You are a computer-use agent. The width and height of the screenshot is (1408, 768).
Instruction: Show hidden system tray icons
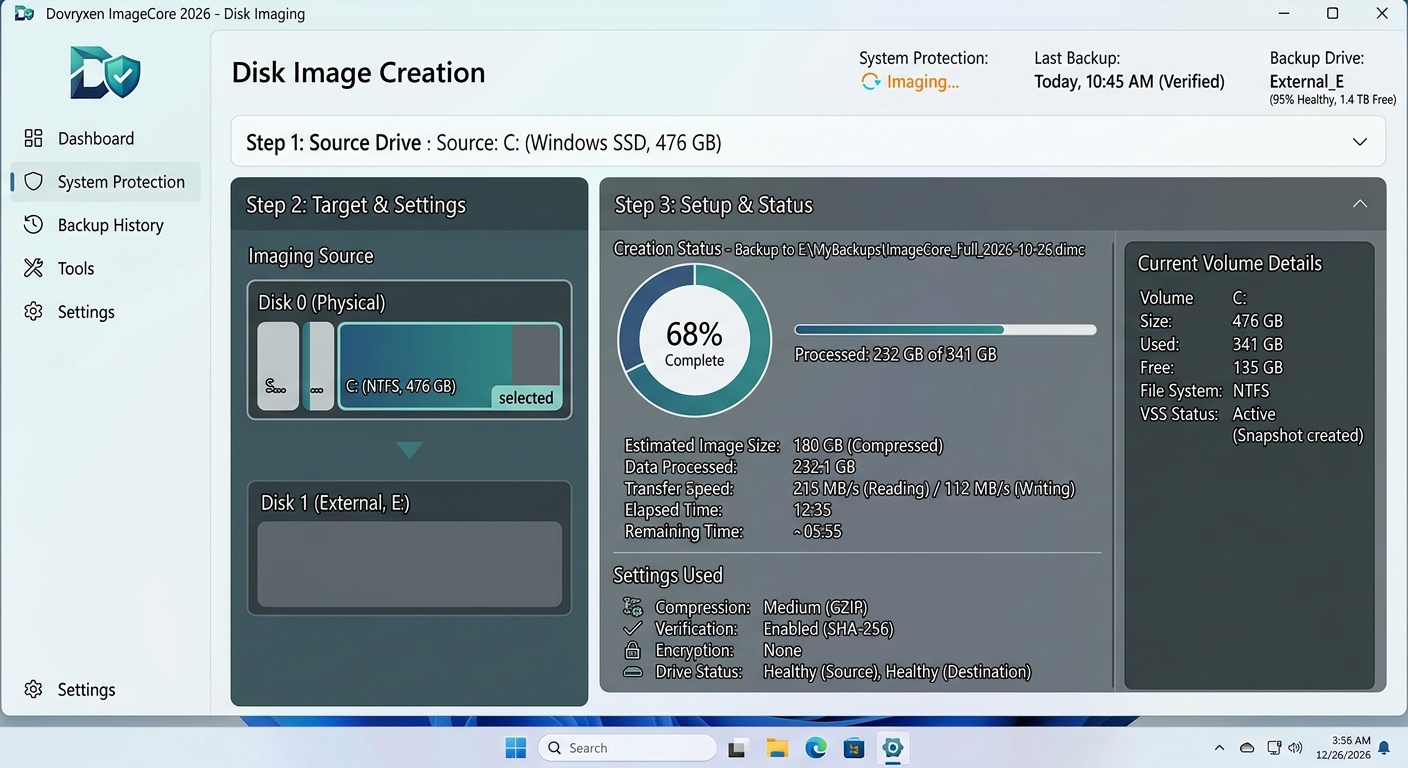click(x=1219, y=748)
